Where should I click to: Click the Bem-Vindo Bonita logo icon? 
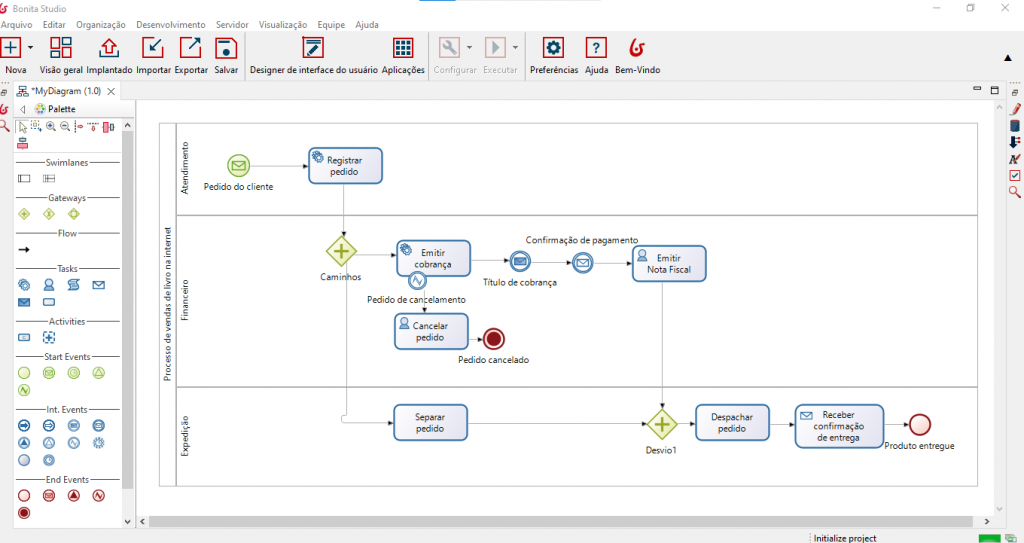pyautogui.click(x=637, y=48)
